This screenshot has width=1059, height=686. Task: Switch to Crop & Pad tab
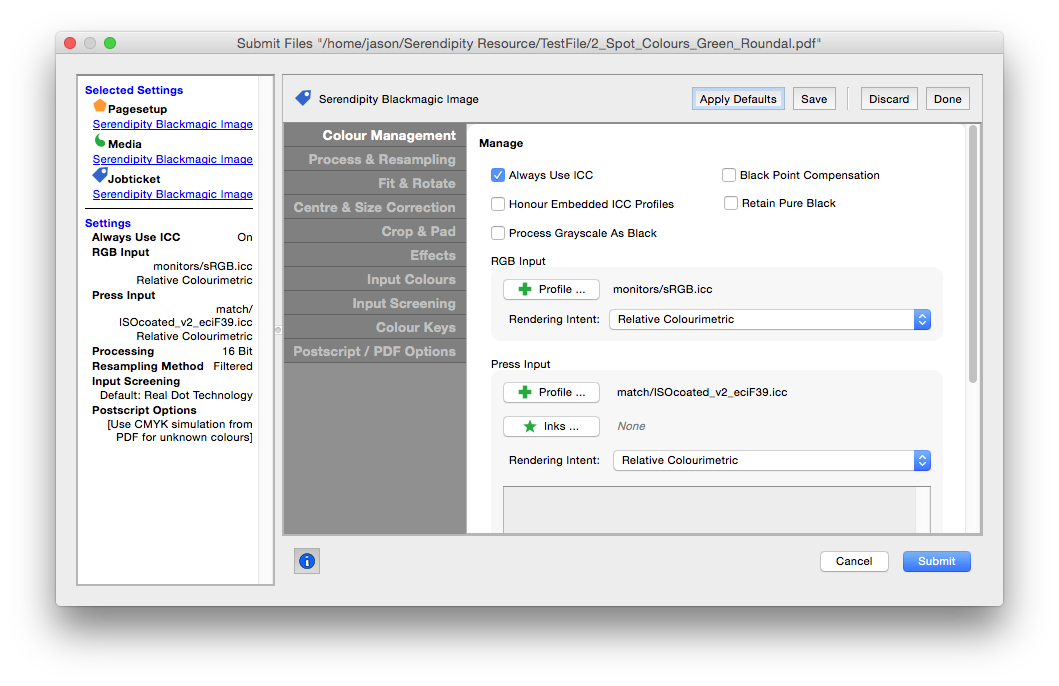(375, 231)
